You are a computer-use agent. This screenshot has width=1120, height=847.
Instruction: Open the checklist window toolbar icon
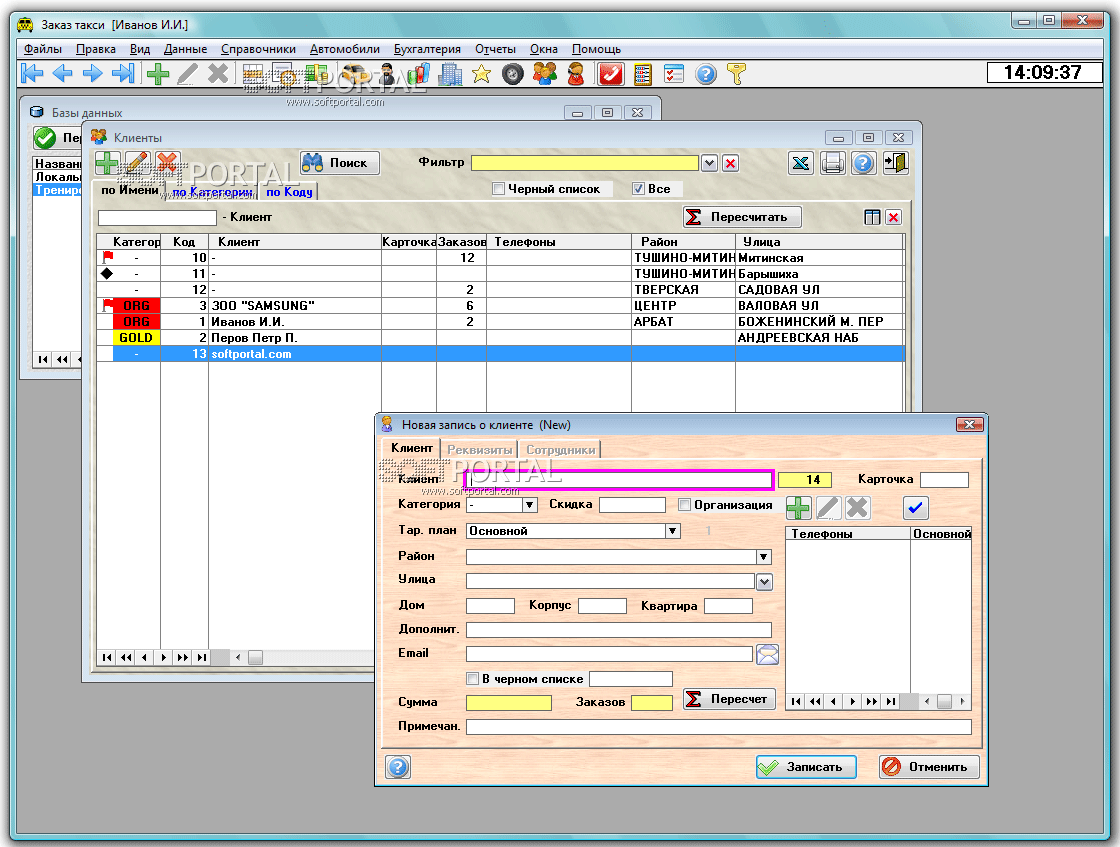[674, 74]
